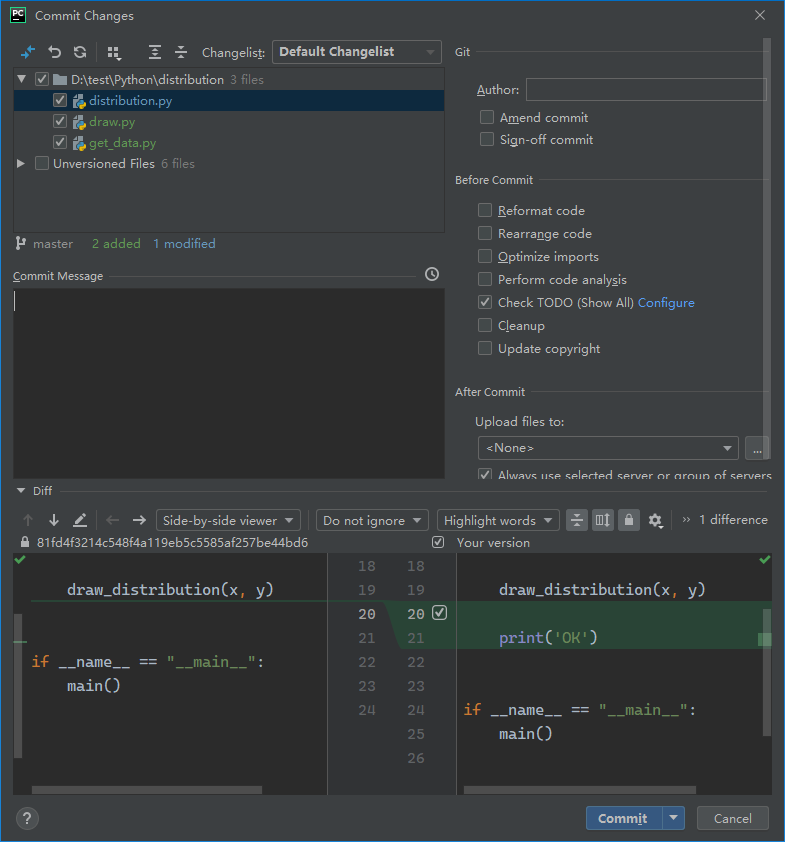Click the double-chevron more diff actions

click(x=686, y=519)
